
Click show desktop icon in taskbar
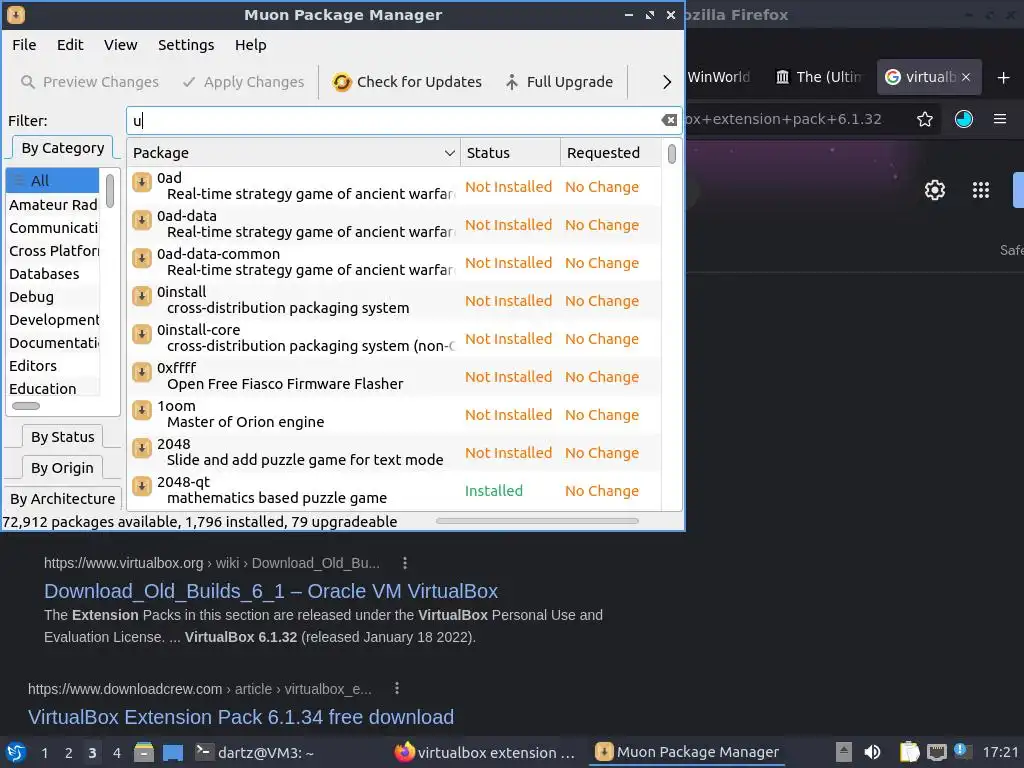point(173,752)
